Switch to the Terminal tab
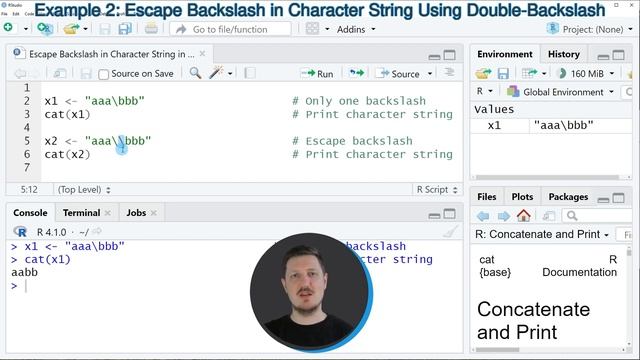The image size is (640, 360). 81,213
